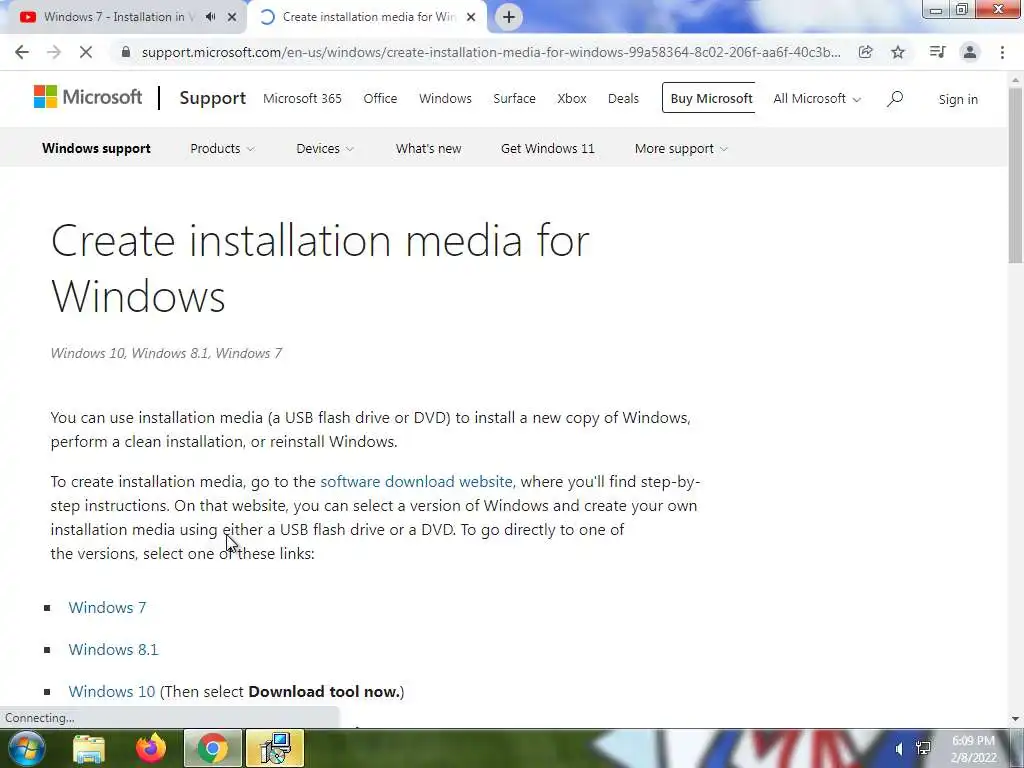Click the Microsoft logo
The image size is (1024, 768).
coord(88,97)
